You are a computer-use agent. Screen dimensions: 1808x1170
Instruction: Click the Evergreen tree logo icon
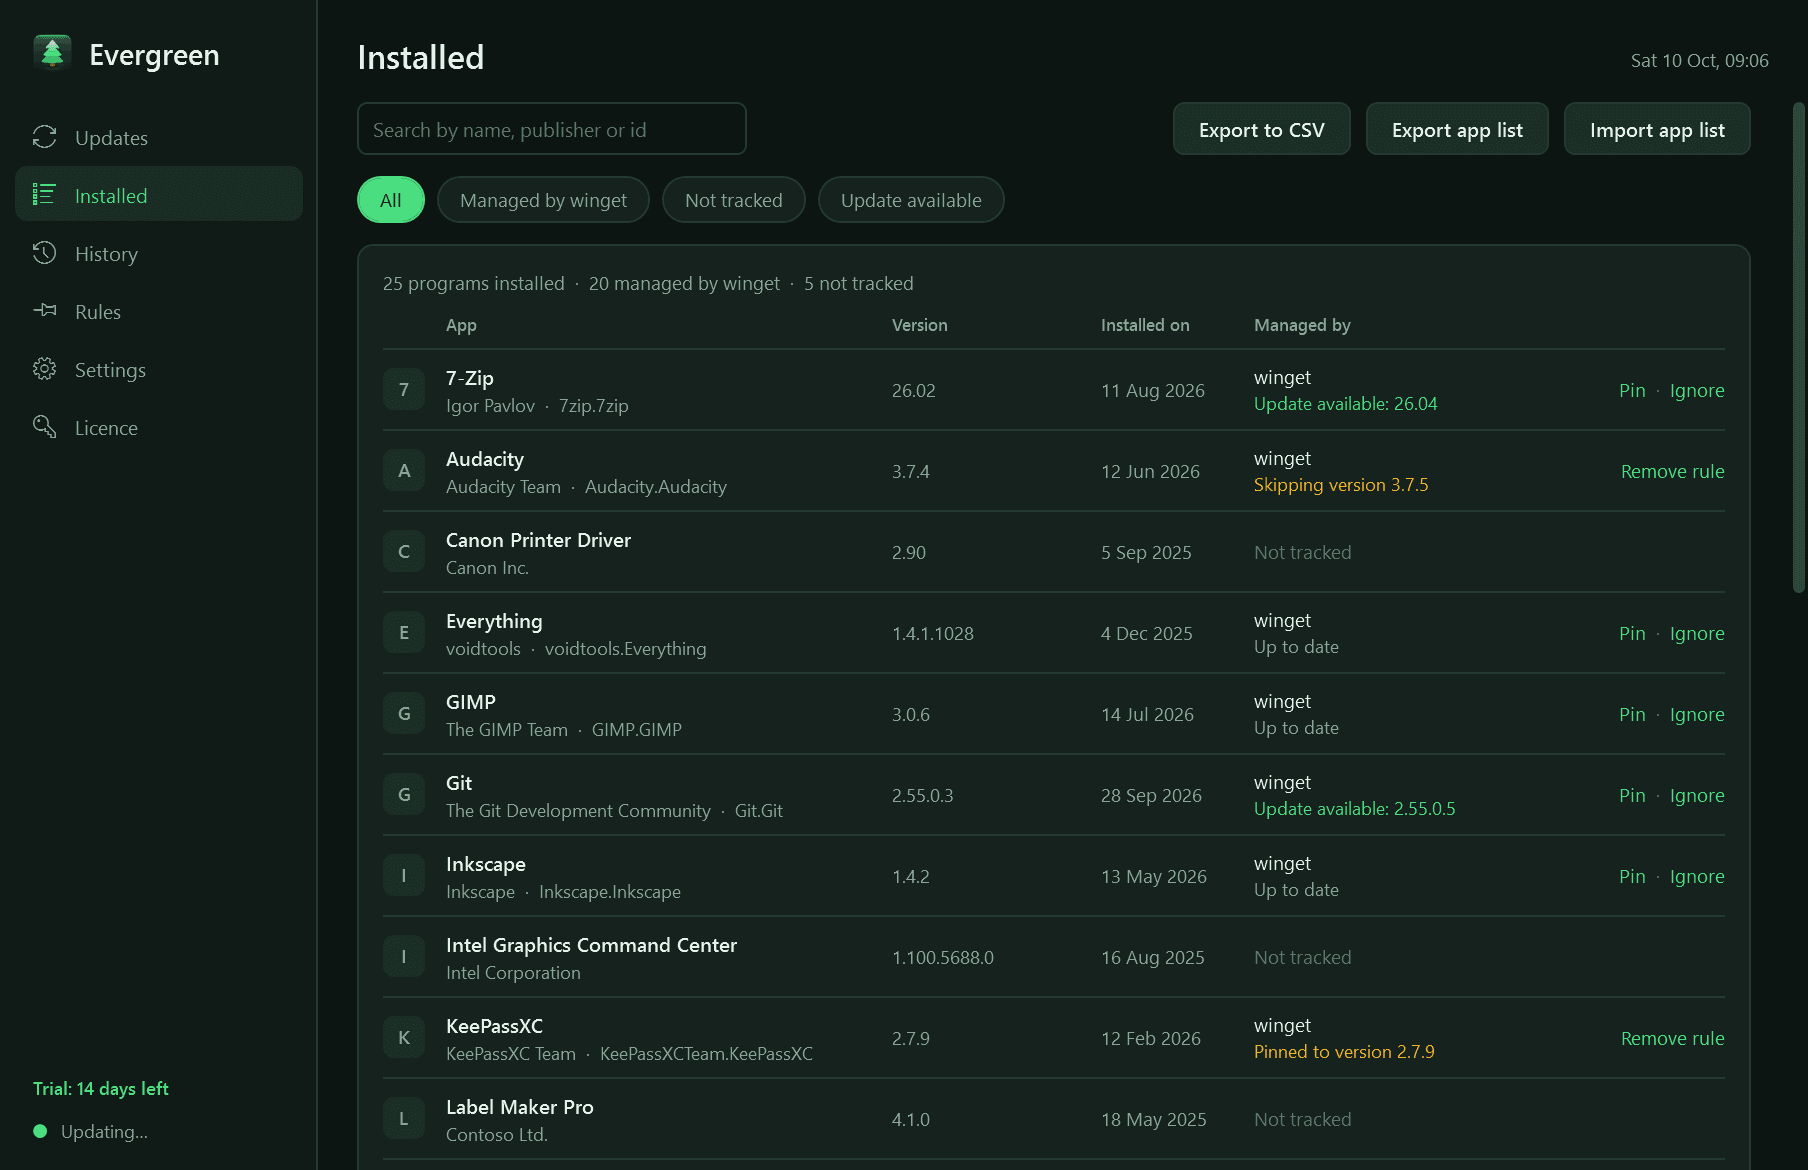coord(52,53)
